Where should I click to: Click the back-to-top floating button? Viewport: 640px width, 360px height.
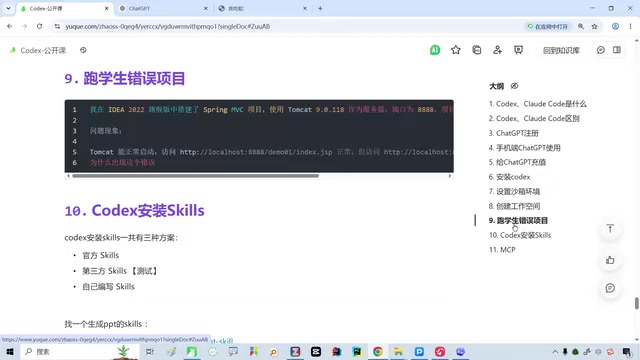[610, 229]
